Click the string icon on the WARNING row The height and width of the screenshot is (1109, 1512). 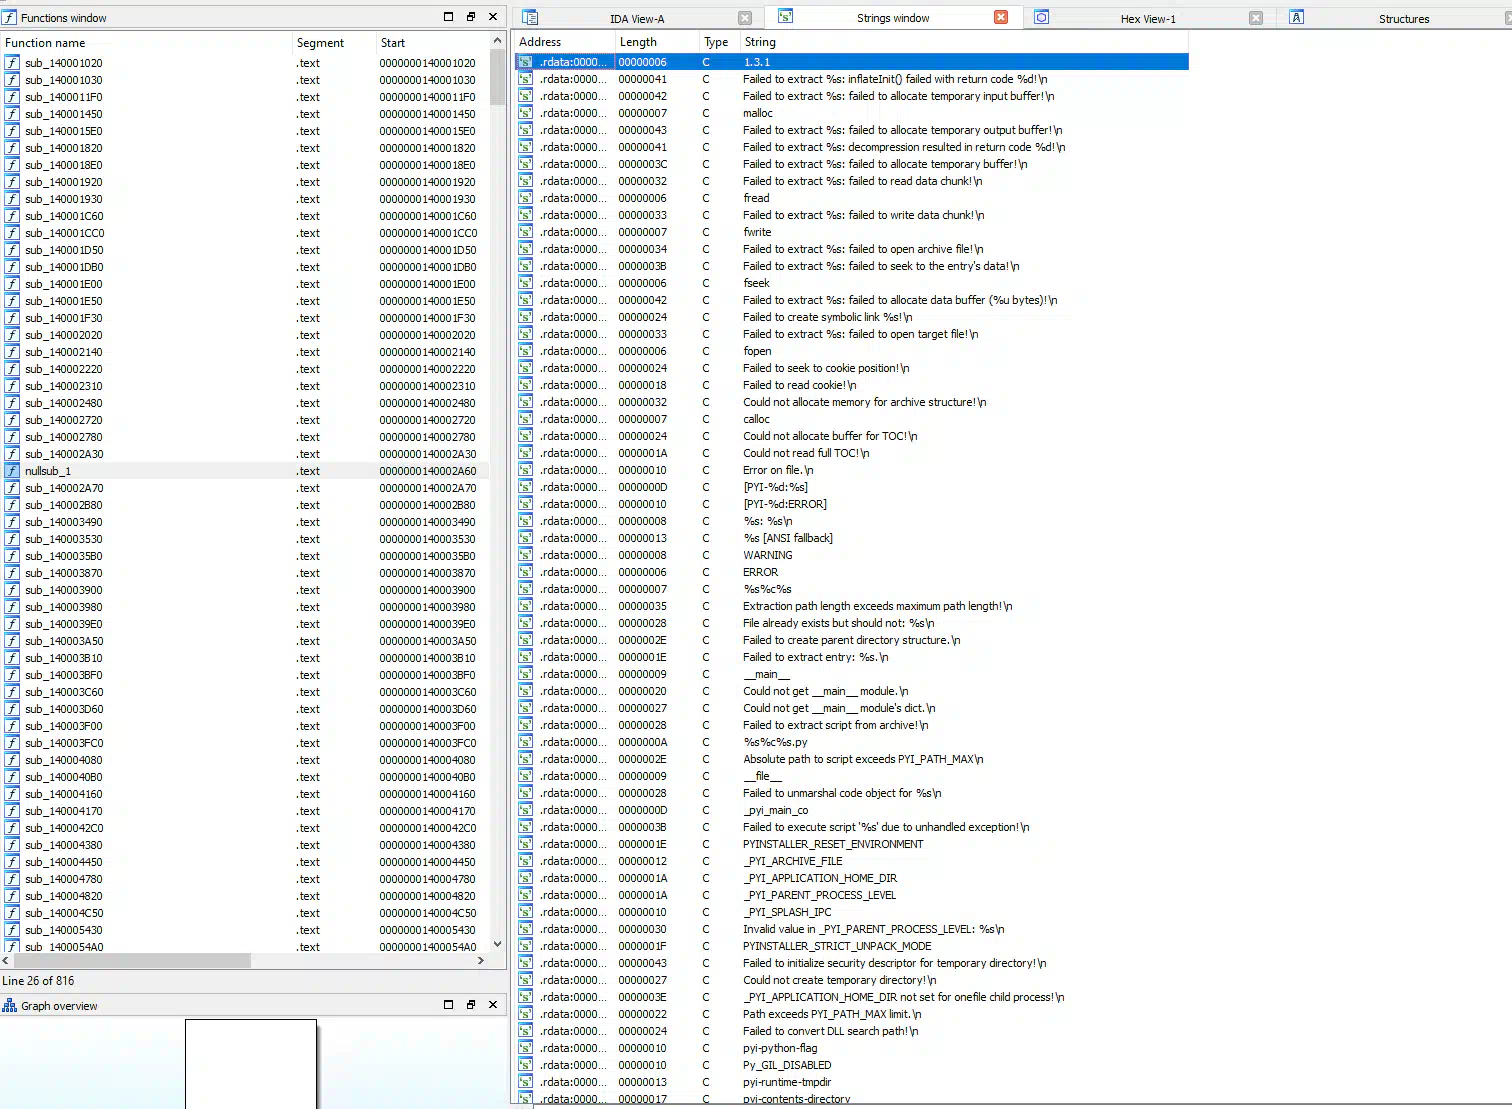[x=525, y=555]
